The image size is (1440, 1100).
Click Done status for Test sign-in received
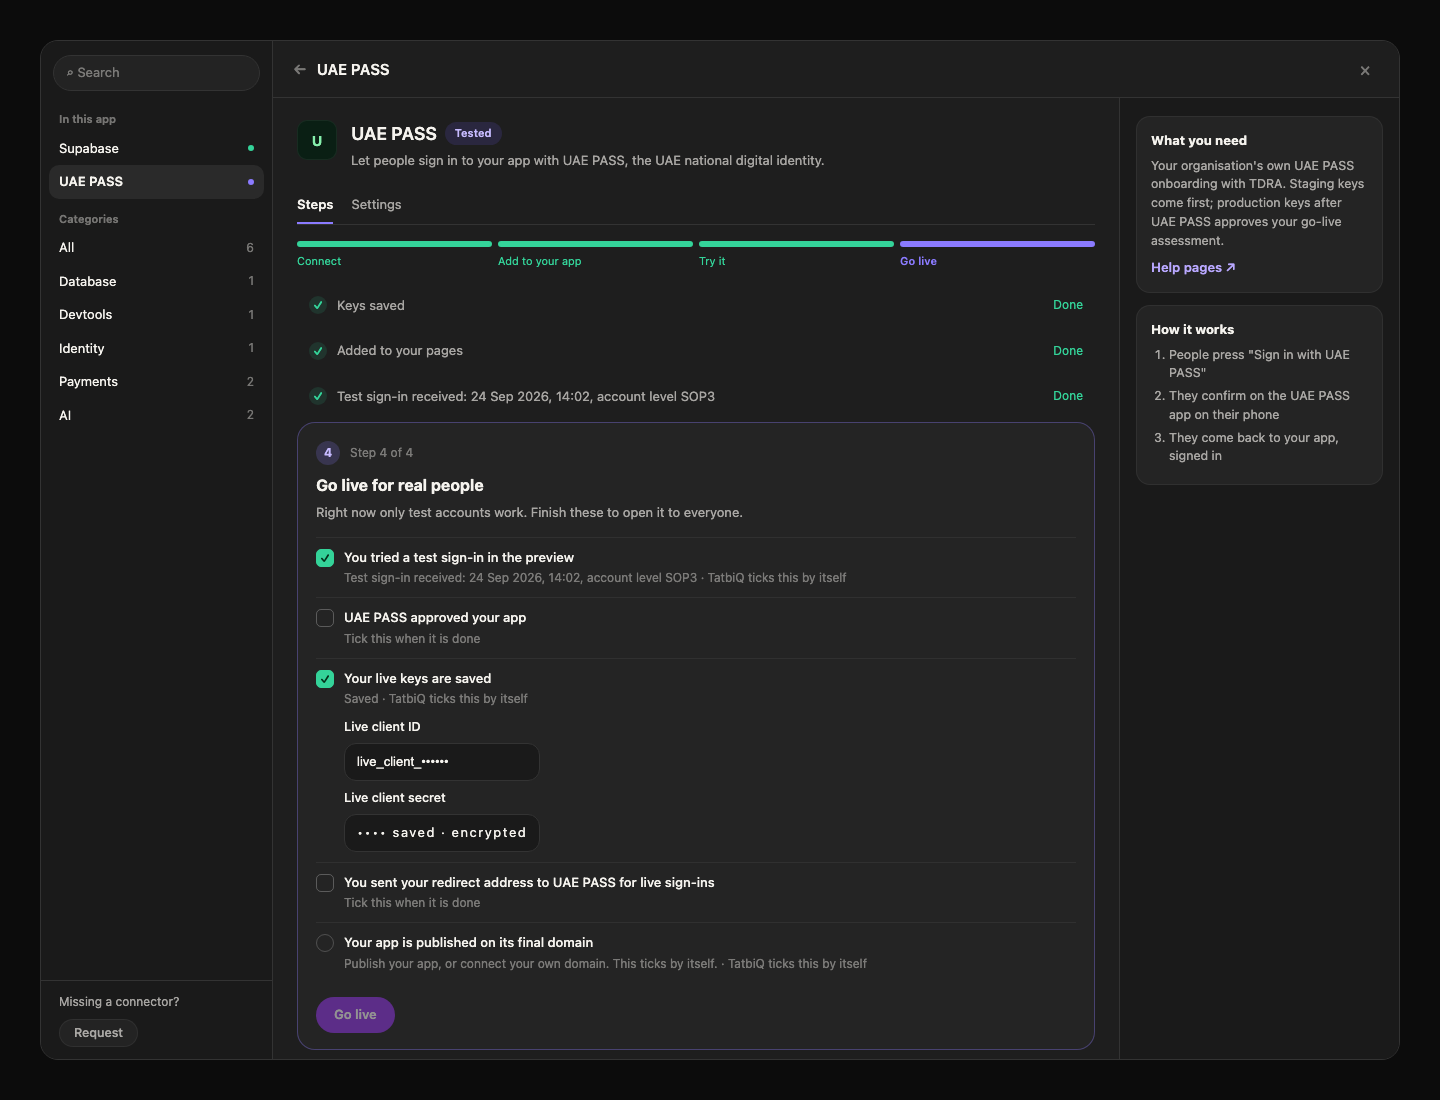click(x=1068, y=396)
